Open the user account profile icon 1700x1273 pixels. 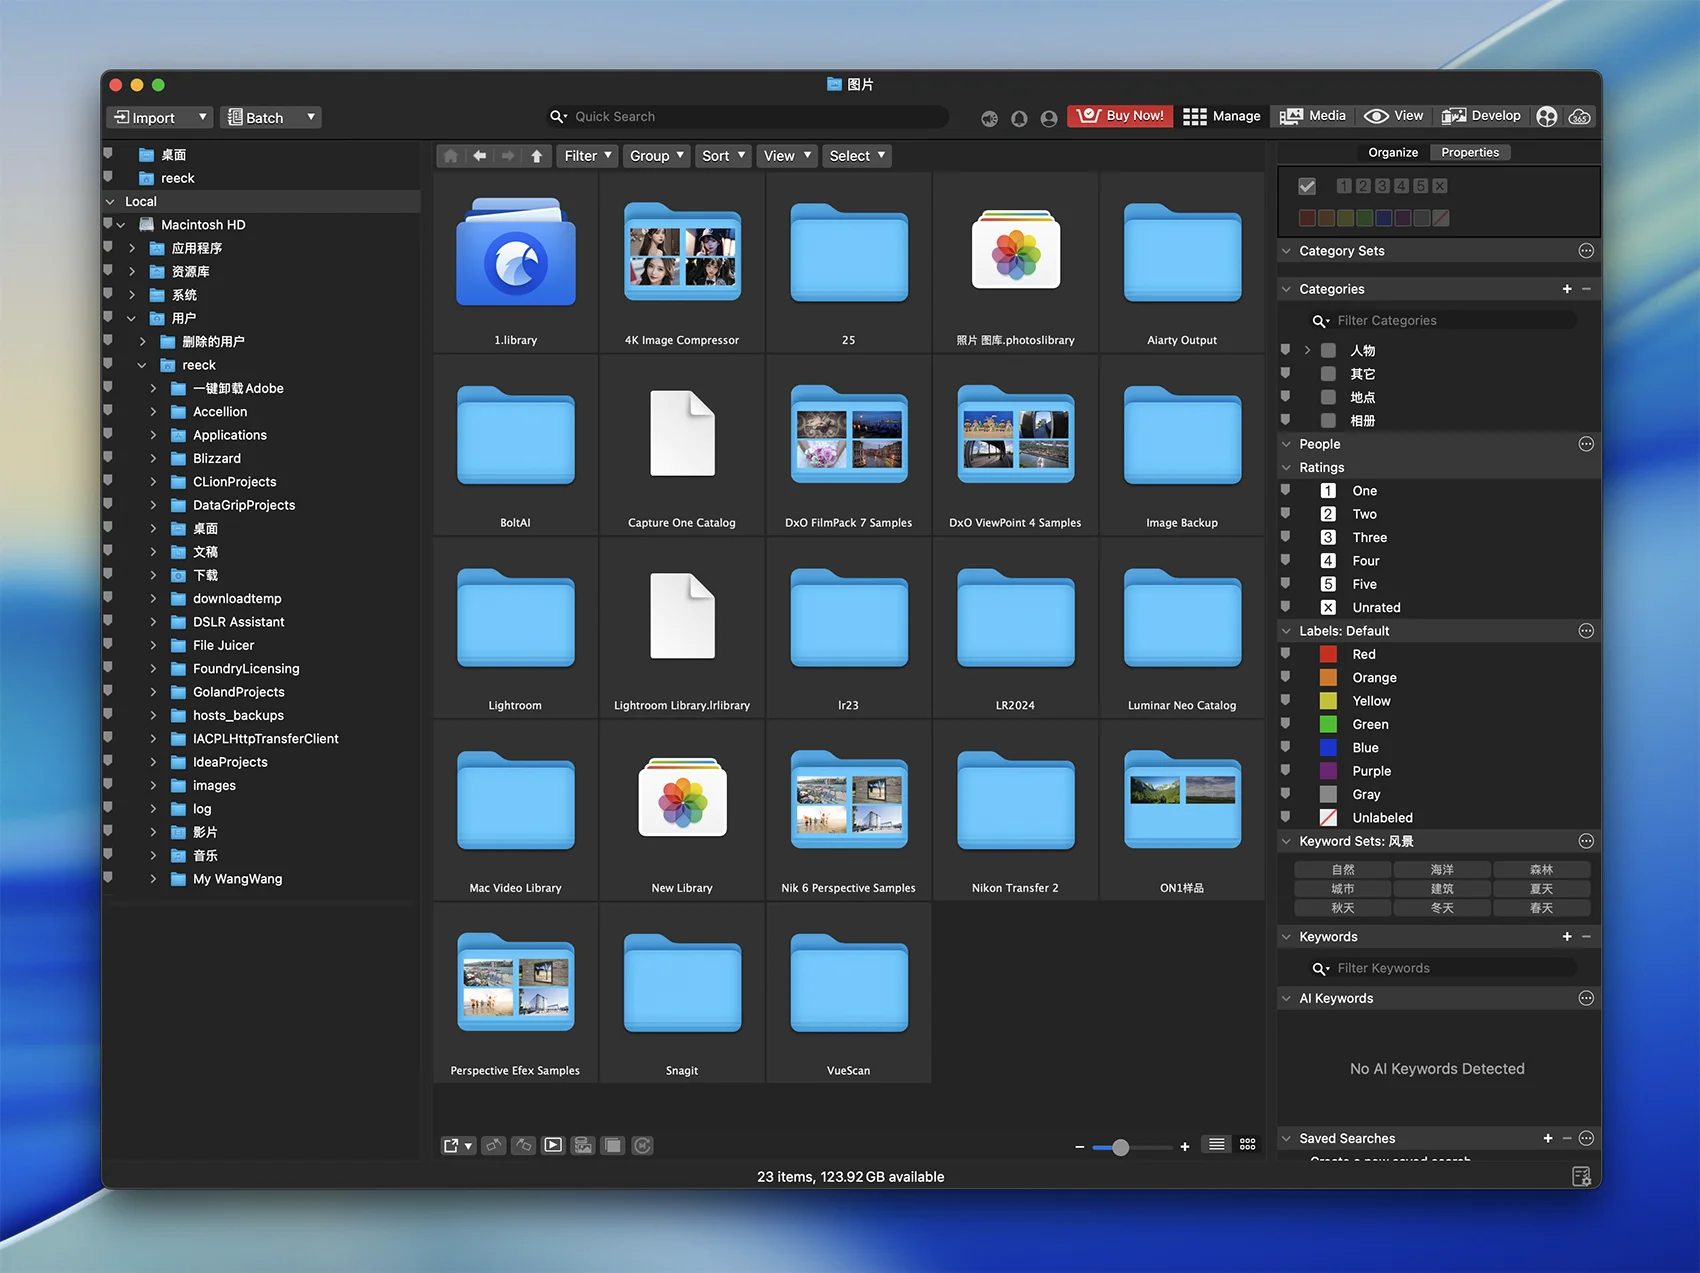(1048, 118)
